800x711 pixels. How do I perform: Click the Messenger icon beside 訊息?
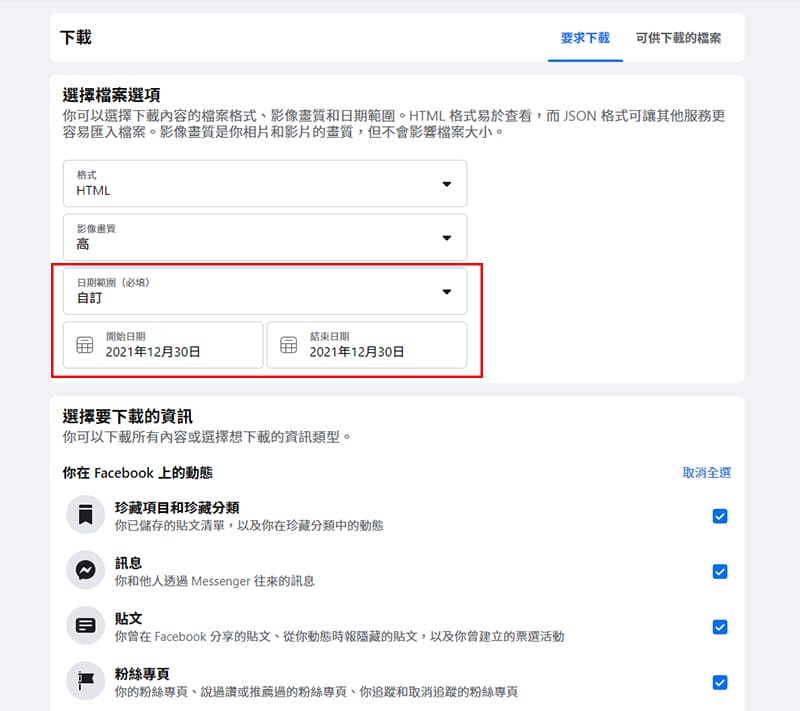[x=86, y=570]
